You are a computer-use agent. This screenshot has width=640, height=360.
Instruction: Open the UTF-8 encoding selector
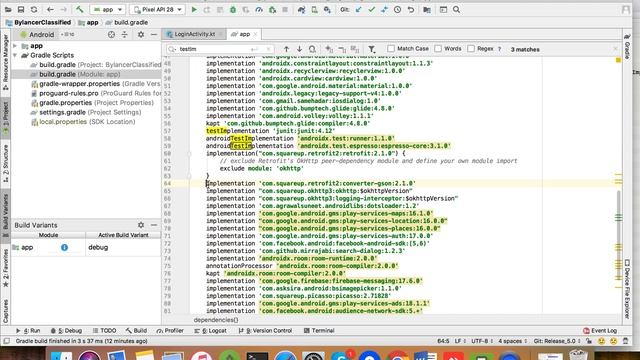(x=482, y=341)
